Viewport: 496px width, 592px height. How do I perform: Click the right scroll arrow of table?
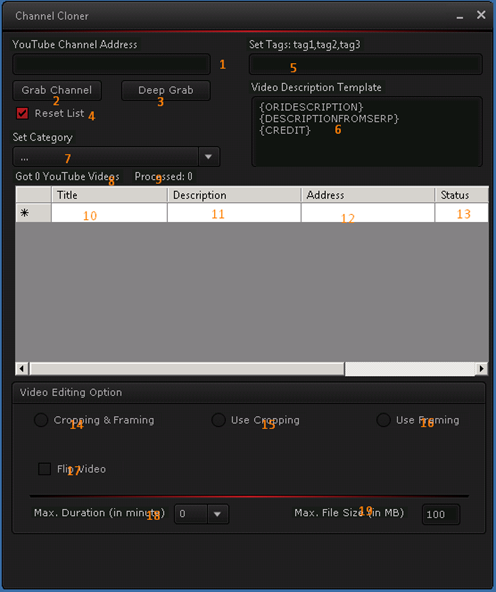[x=481, y=368]
